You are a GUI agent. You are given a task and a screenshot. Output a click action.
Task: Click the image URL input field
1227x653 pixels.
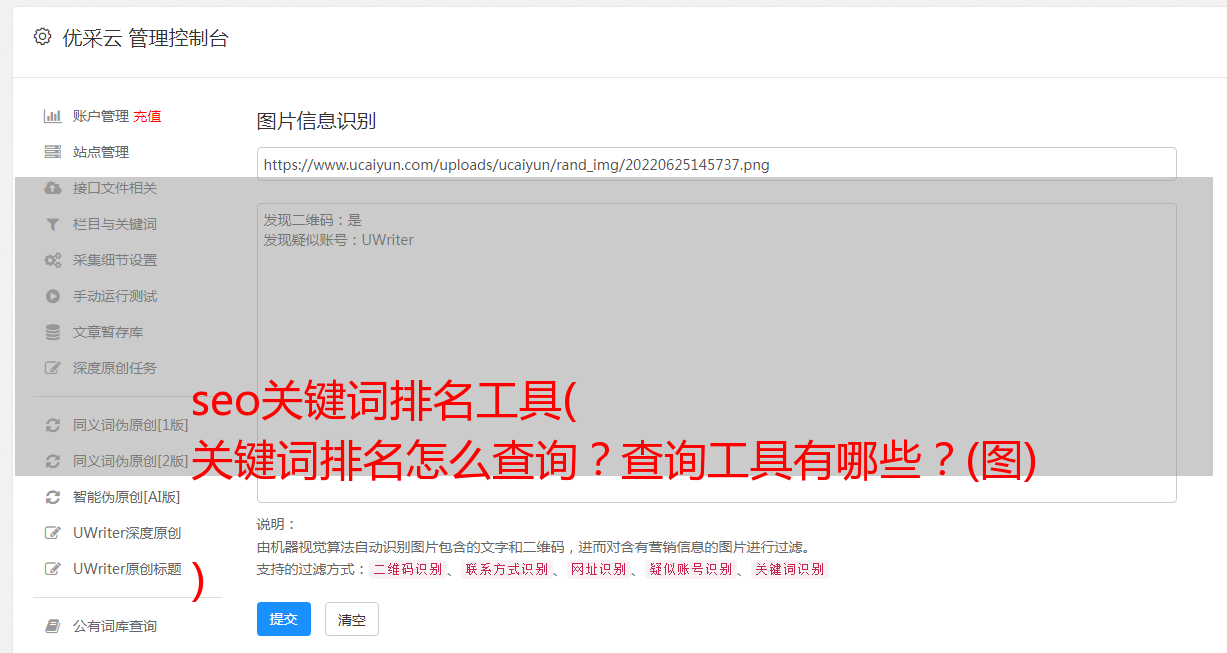pos(716,164)
